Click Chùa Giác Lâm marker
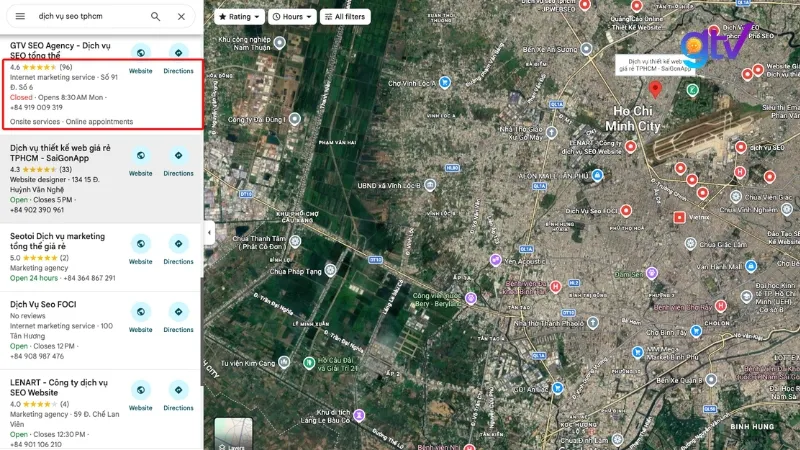Viewport: 800px width, 450px height. coord(690,243)
